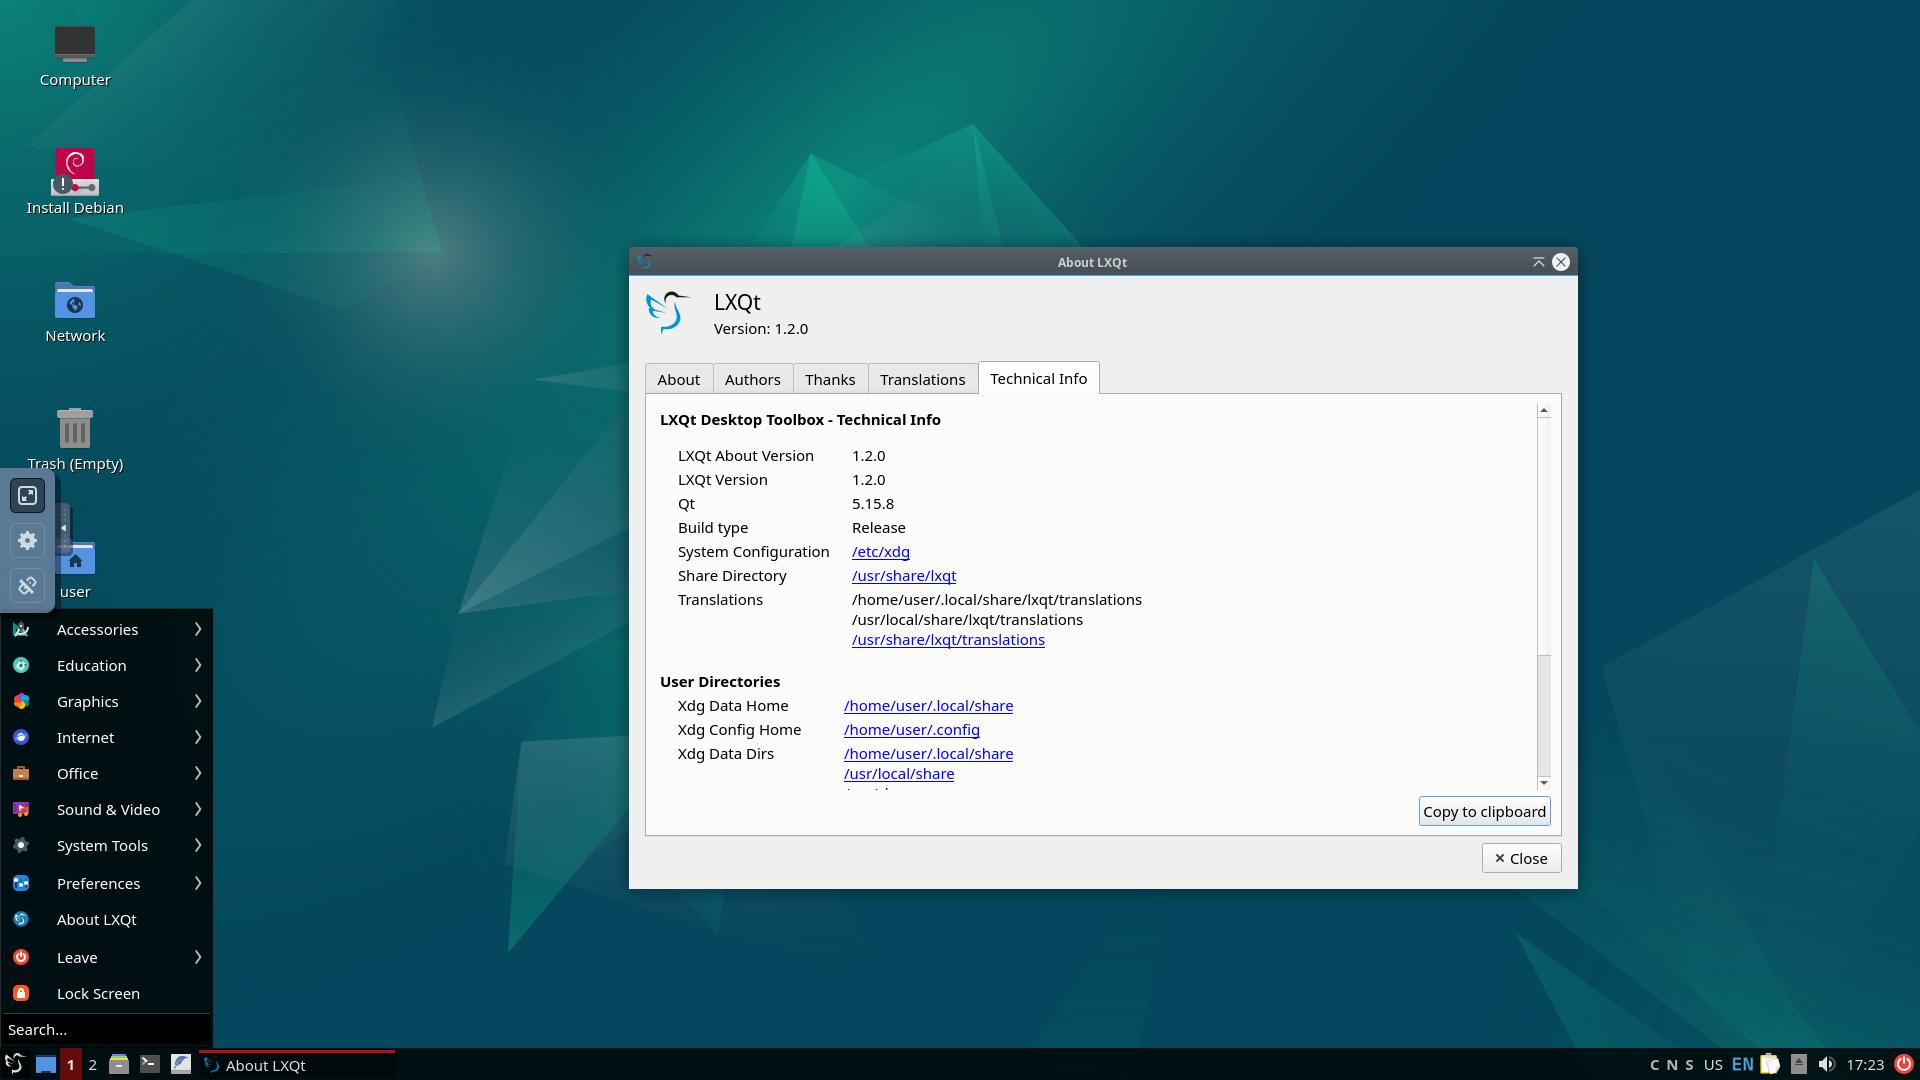Image resolution: width=1920 pixels, height=1080 pixels.
Task: Switch to the Thanks tab
Action: point(830,379)
